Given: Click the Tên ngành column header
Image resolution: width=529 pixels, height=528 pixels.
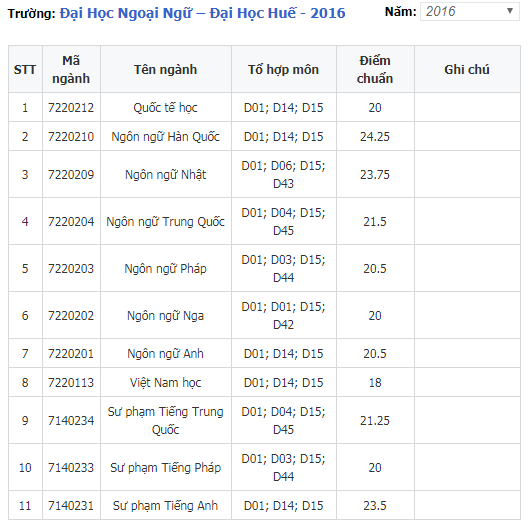Looking at the screenshot, I should tap(166, 69).
